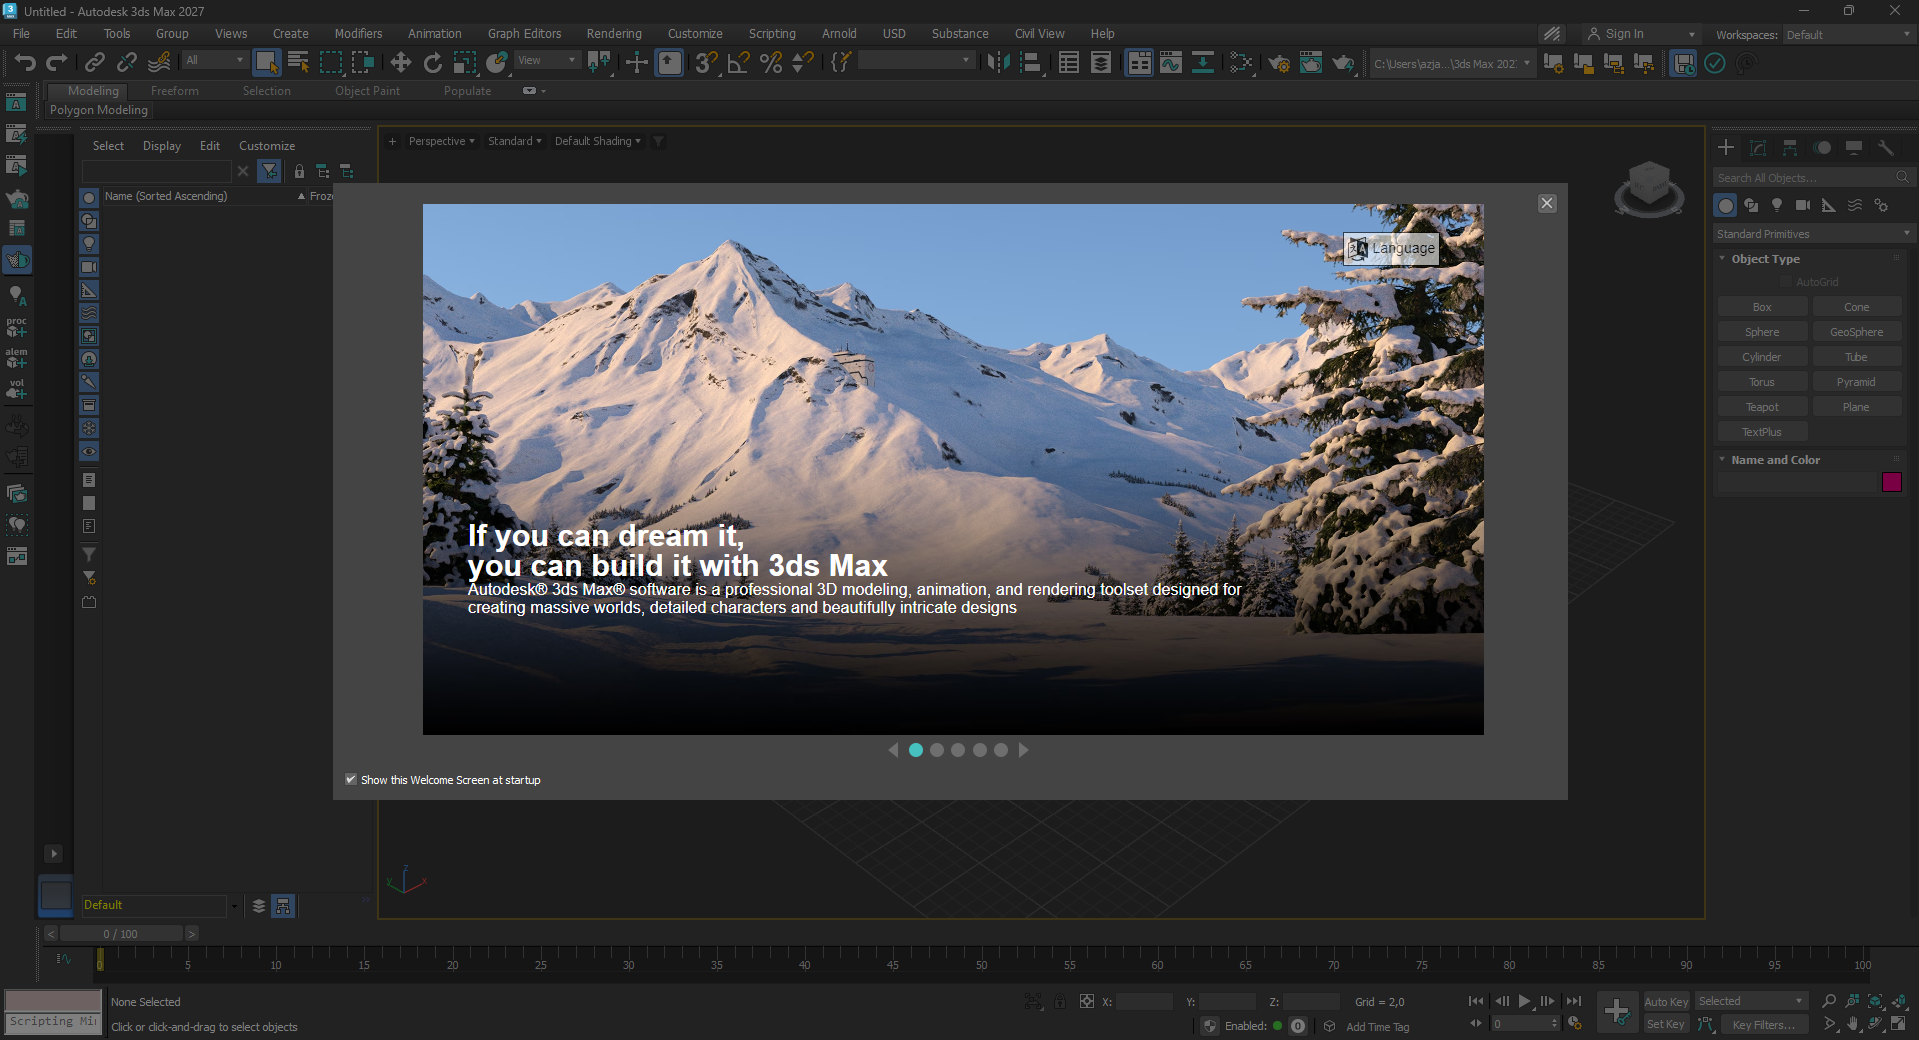Image resolution: width=1919 pixels, height=1040 pixels.
Task: Switch to the Hierarchy command panel
Action: pos(1790,148)
